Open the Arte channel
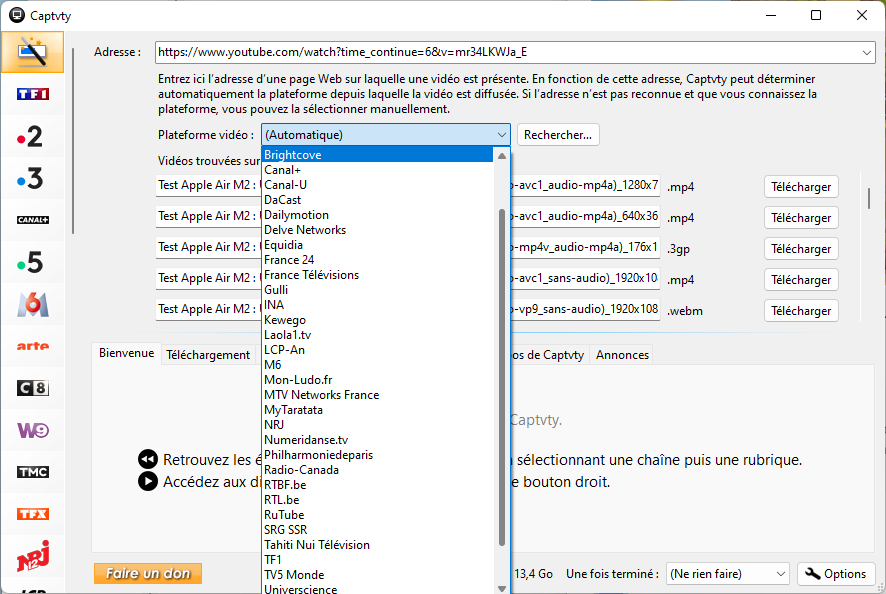This screenshot has width=886, height=594. tap(33, 346)
